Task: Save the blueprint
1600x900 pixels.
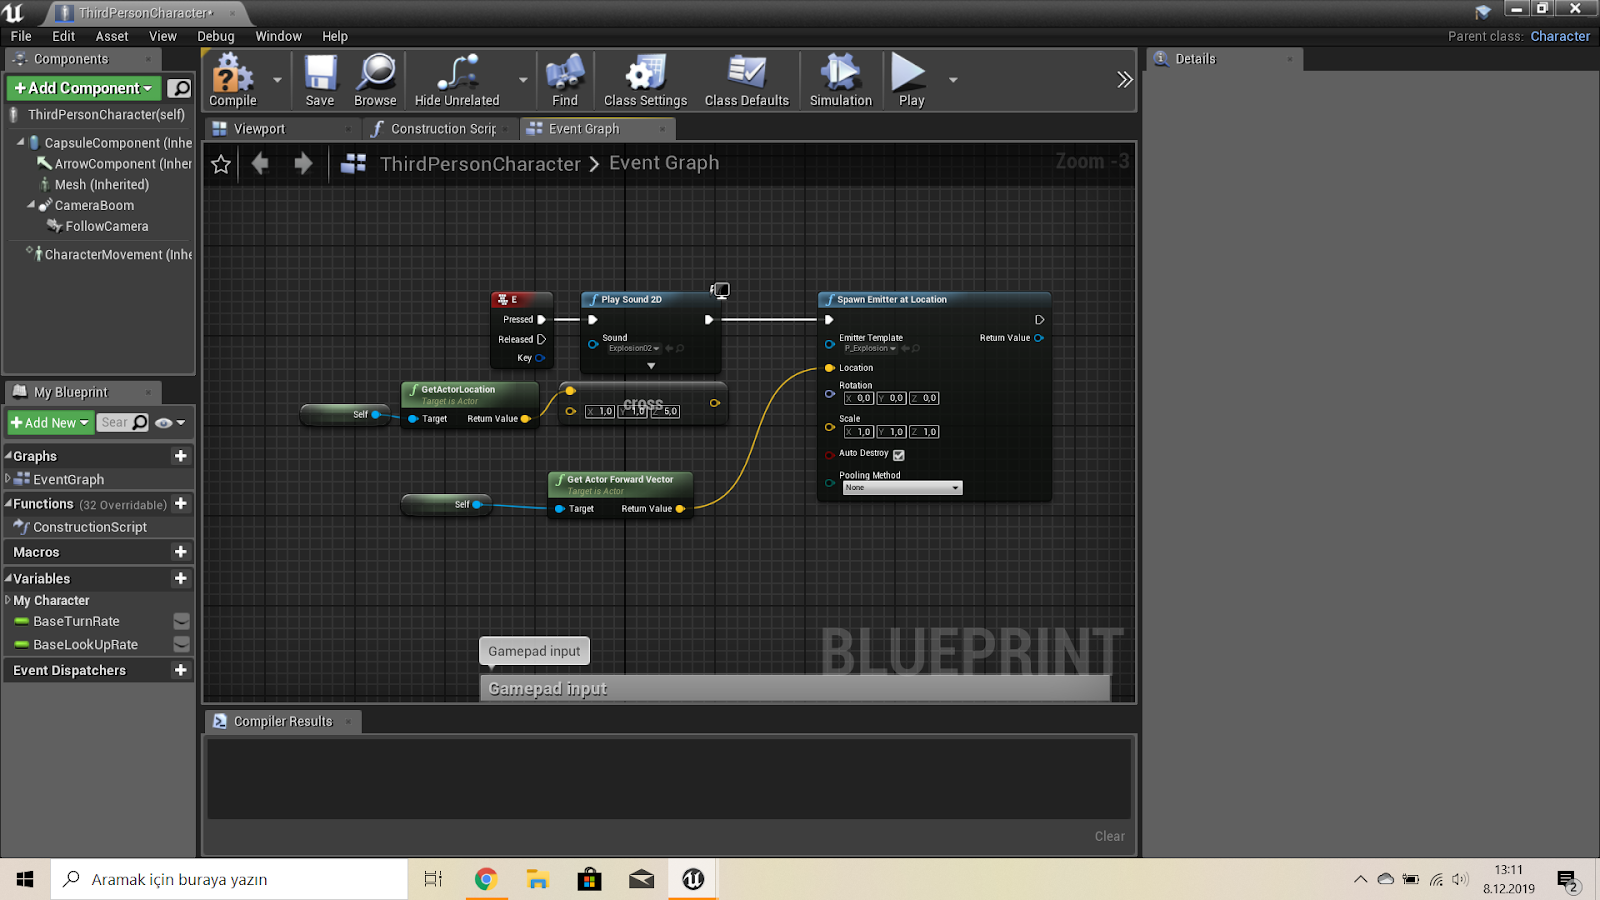Action: (x=320, y=80)
